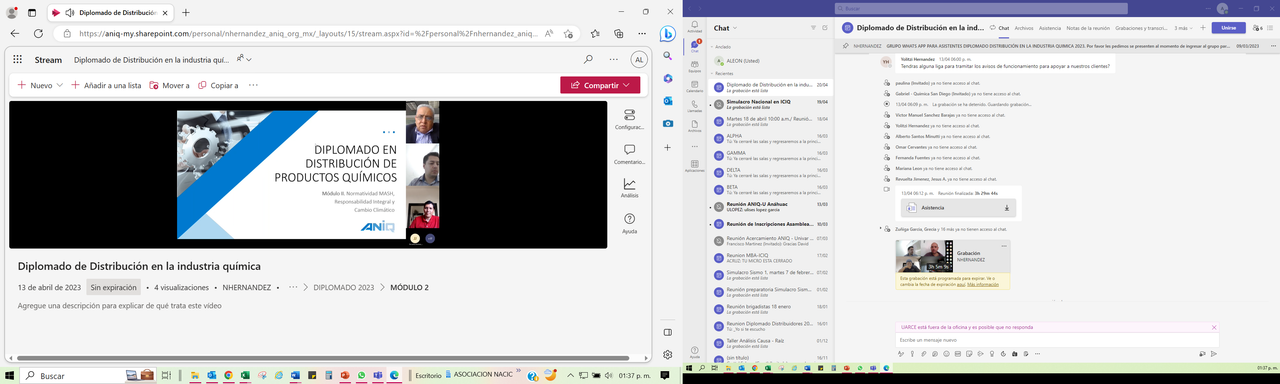This screenshot has height=384, width=1280.
Task: Open Outlook icon in Edge sidebar
Action: 668,101
